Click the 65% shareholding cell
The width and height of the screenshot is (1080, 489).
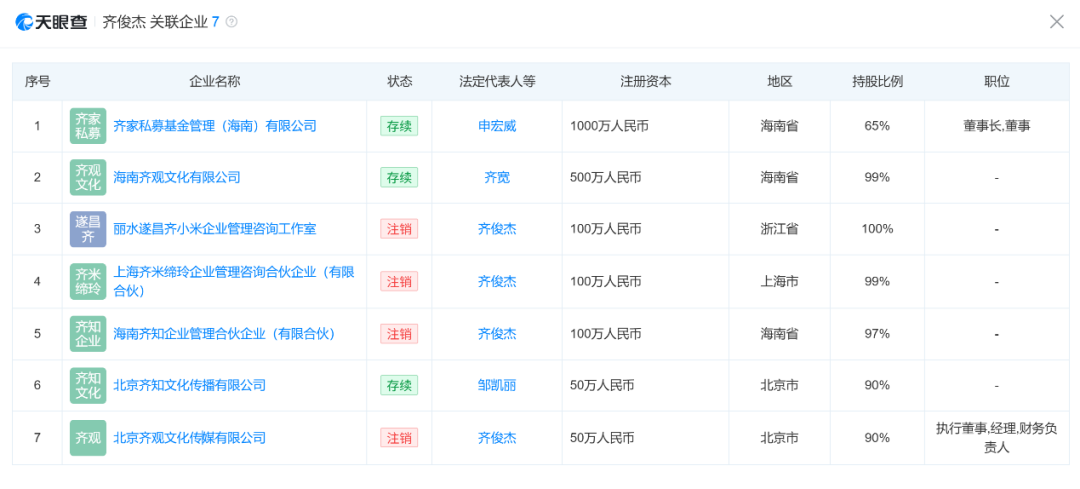click(x=878, y=126)
